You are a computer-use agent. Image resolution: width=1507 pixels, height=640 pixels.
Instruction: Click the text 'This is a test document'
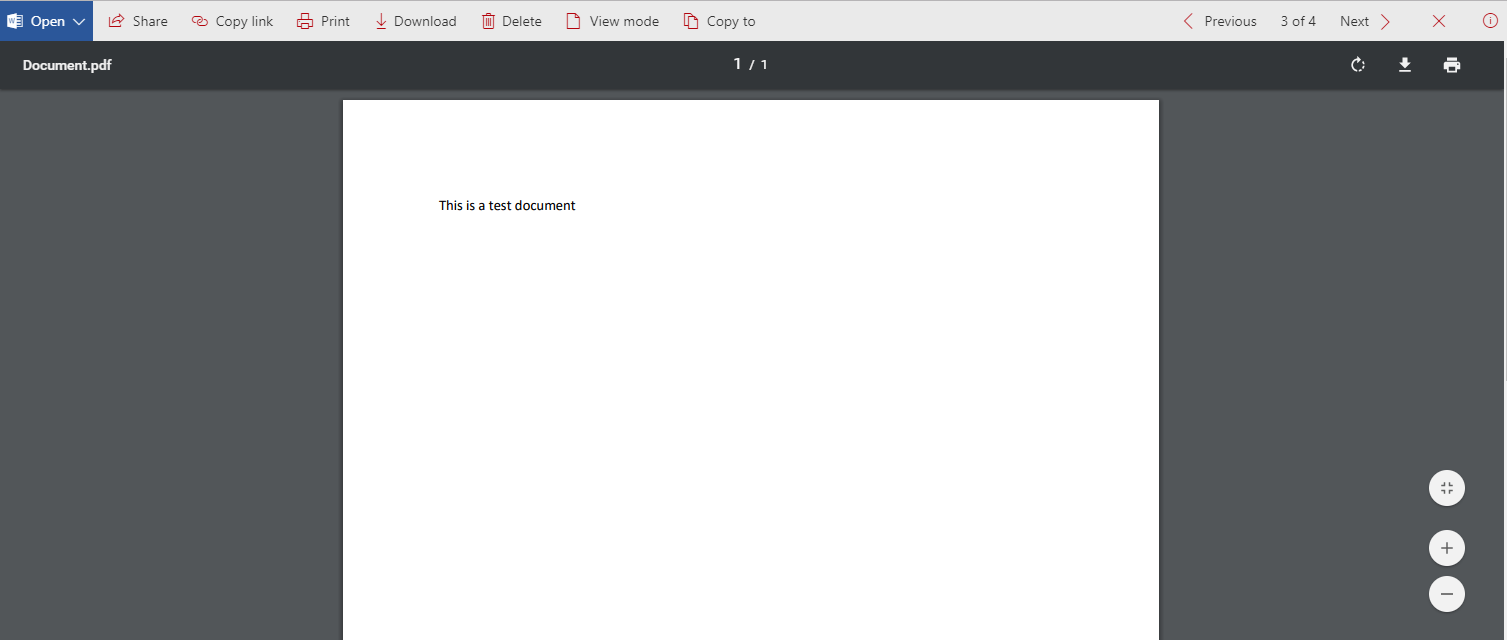pos(507,206)
